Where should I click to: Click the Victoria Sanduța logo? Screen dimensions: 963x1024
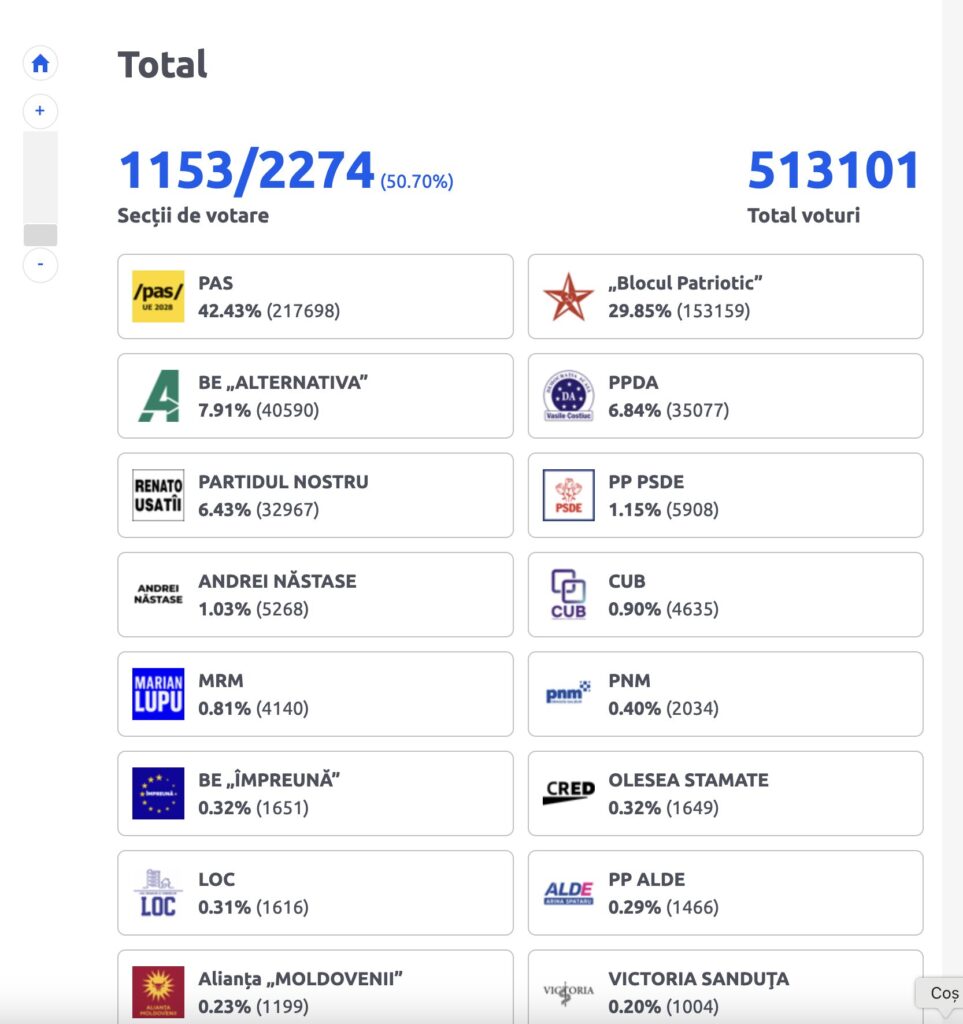(569, 993)
